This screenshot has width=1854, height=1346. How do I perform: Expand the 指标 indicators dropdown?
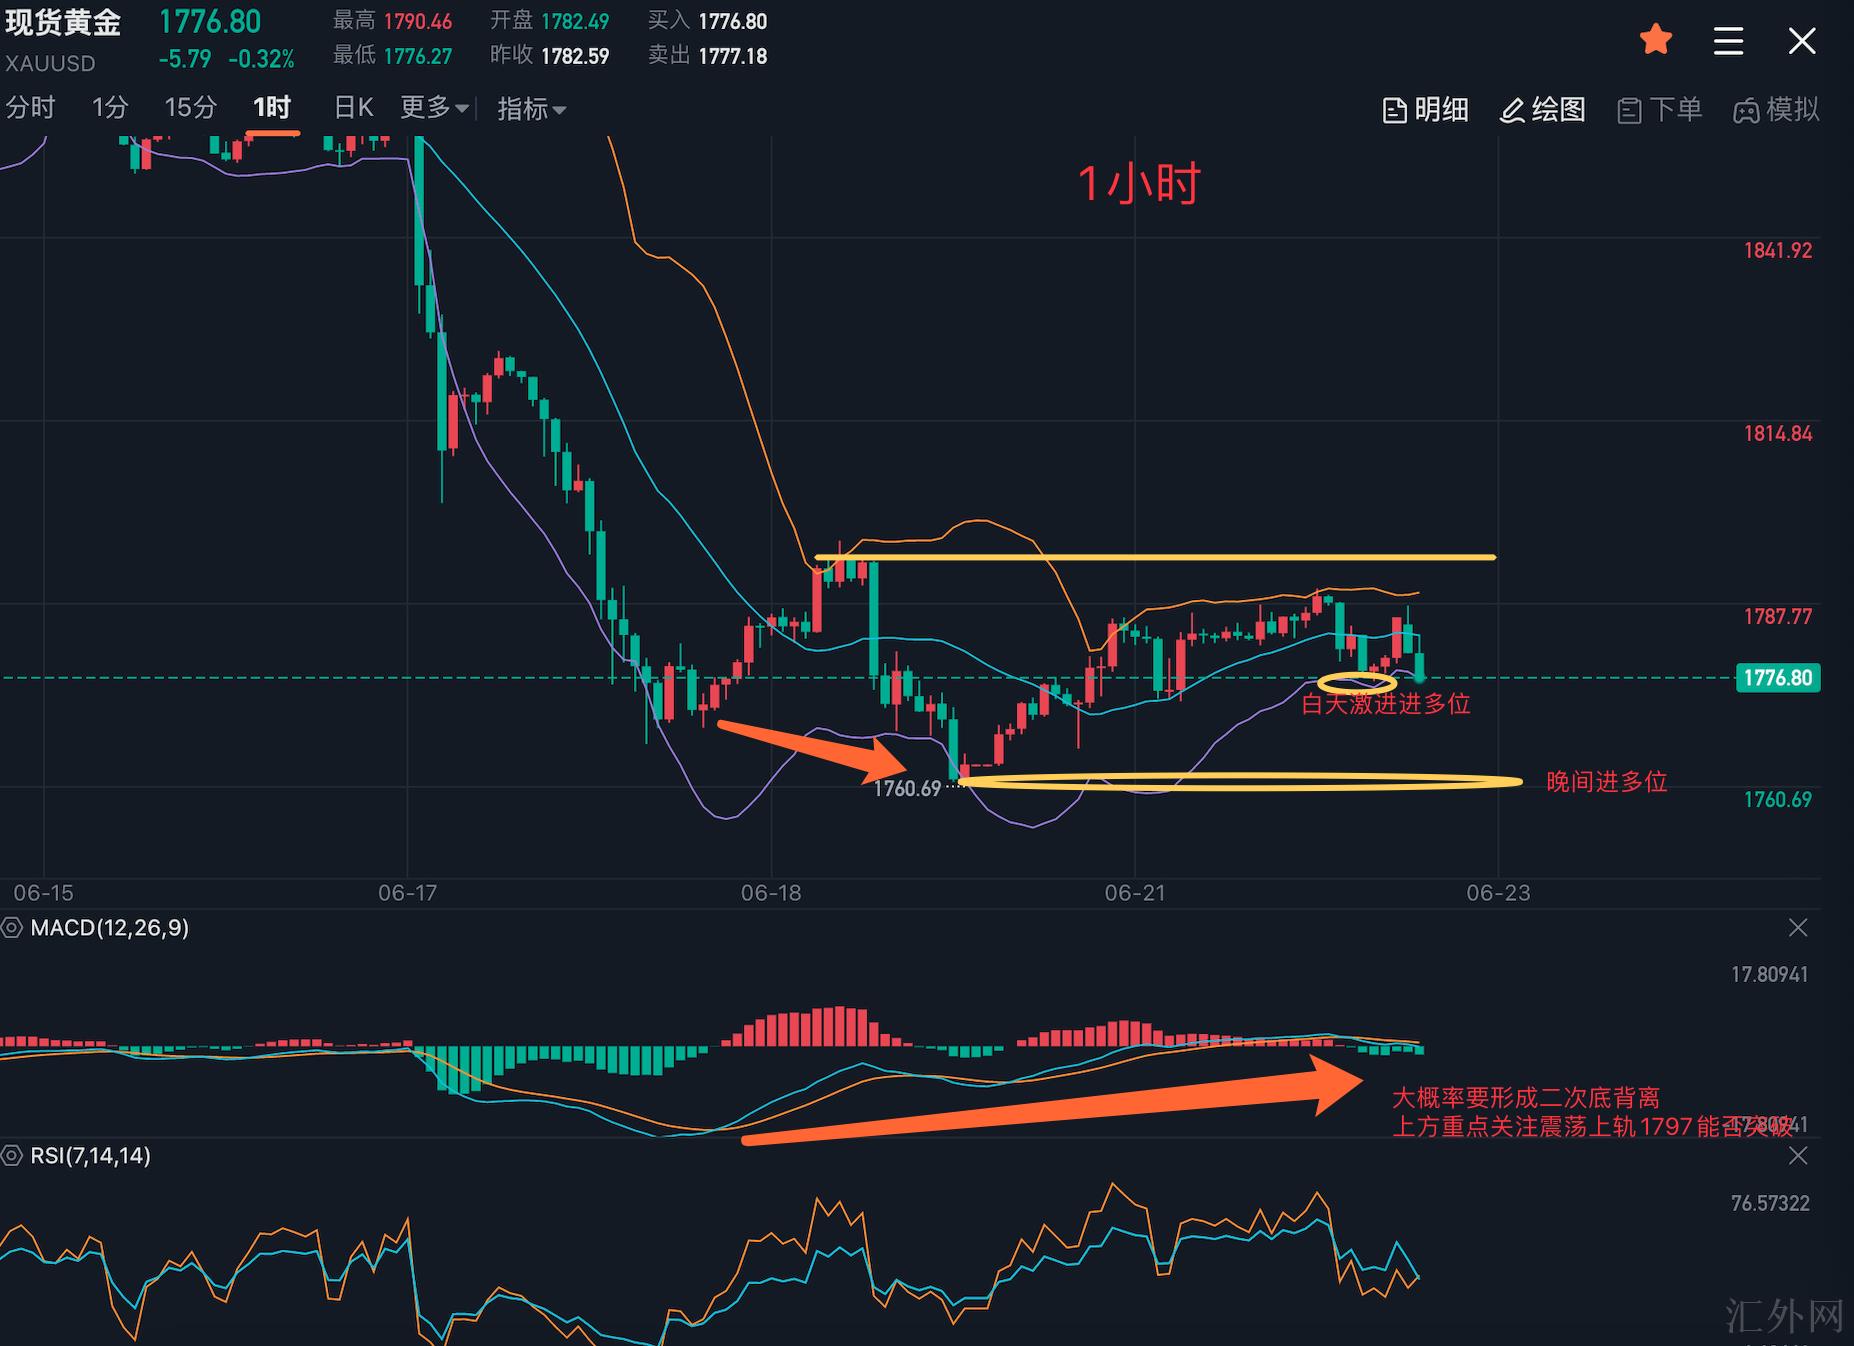tap(531, 108)
